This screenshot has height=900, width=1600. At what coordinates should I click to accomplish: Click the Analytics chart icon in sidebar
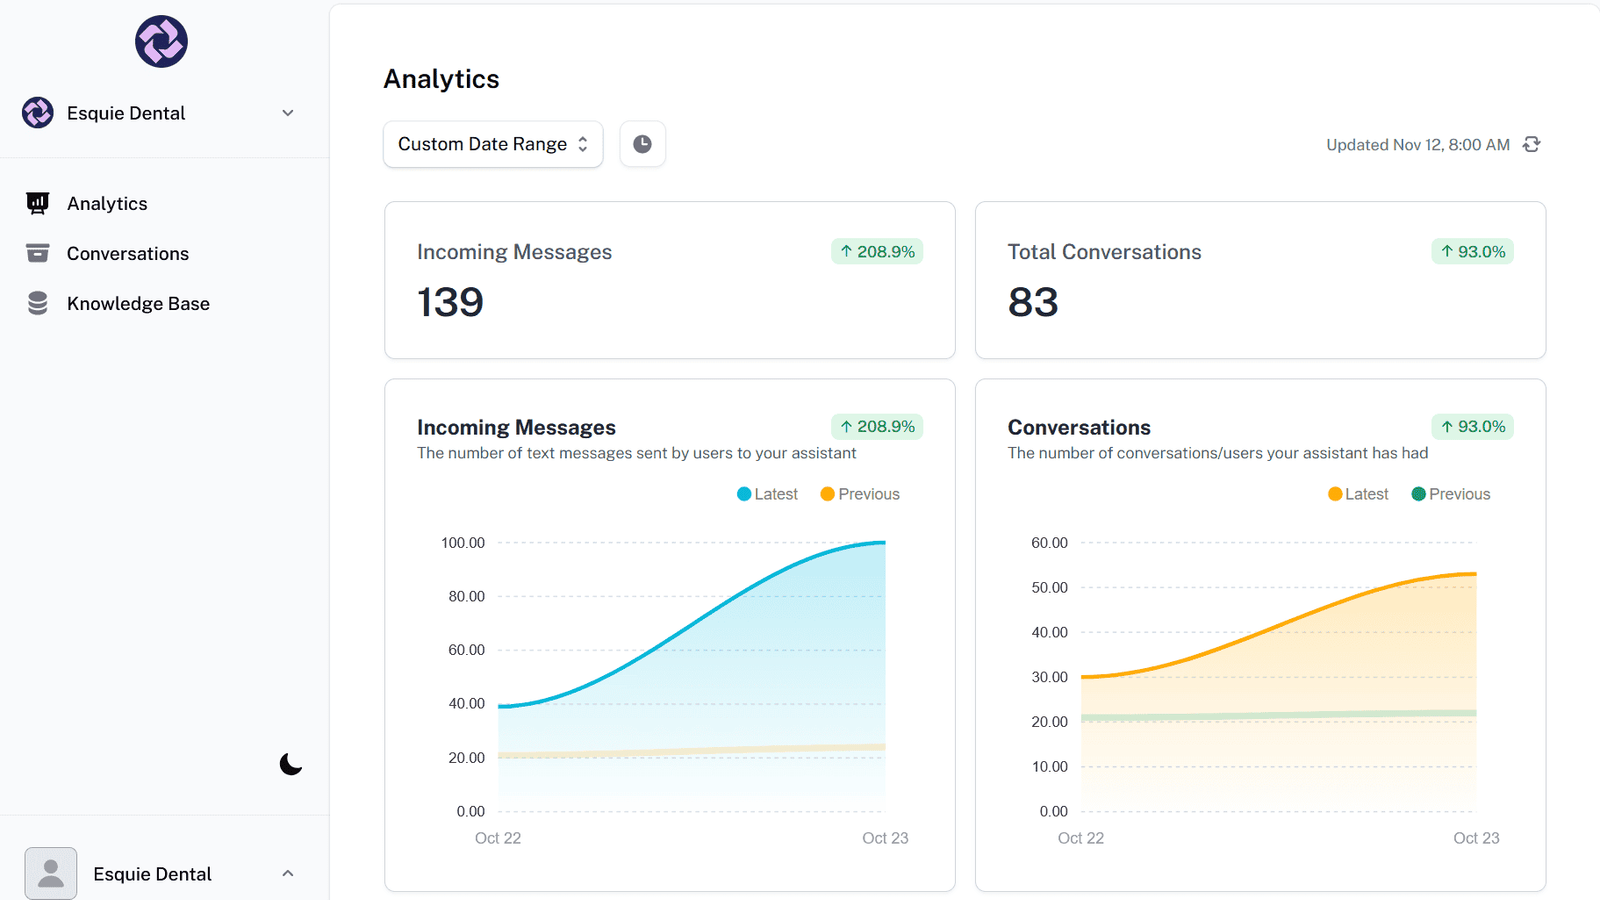[38, 203]
